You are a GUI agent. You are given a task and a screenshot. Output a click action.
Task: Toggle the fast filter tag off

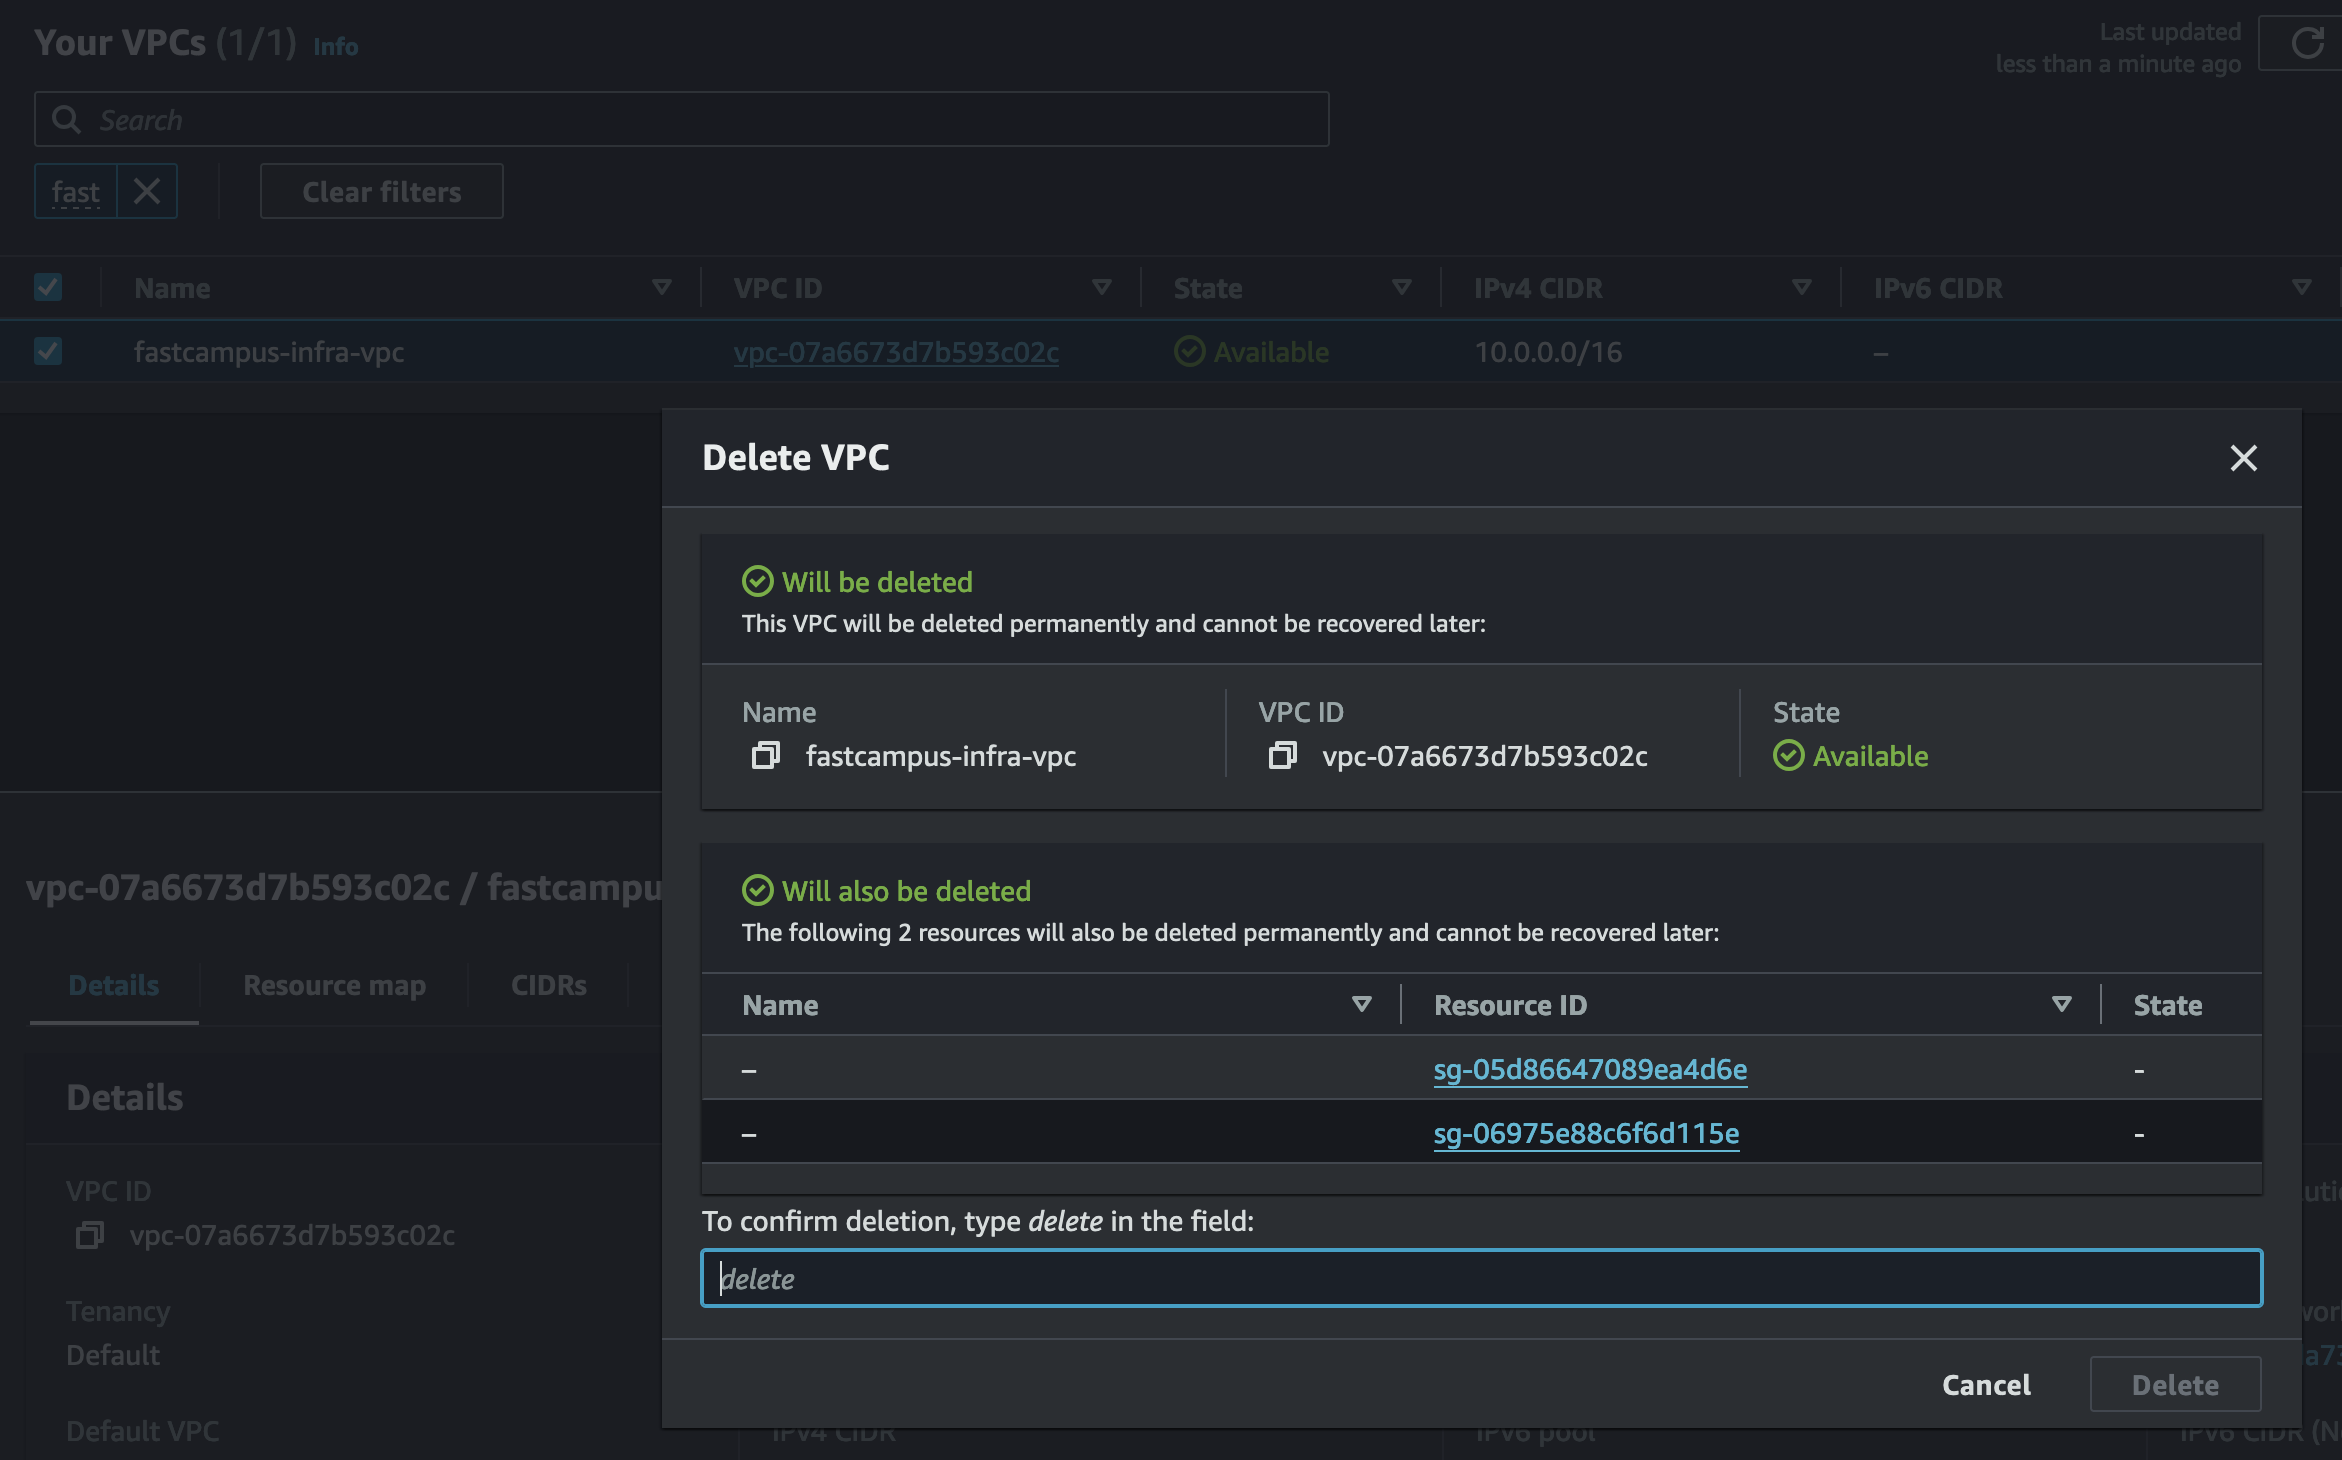click(146, 190)
